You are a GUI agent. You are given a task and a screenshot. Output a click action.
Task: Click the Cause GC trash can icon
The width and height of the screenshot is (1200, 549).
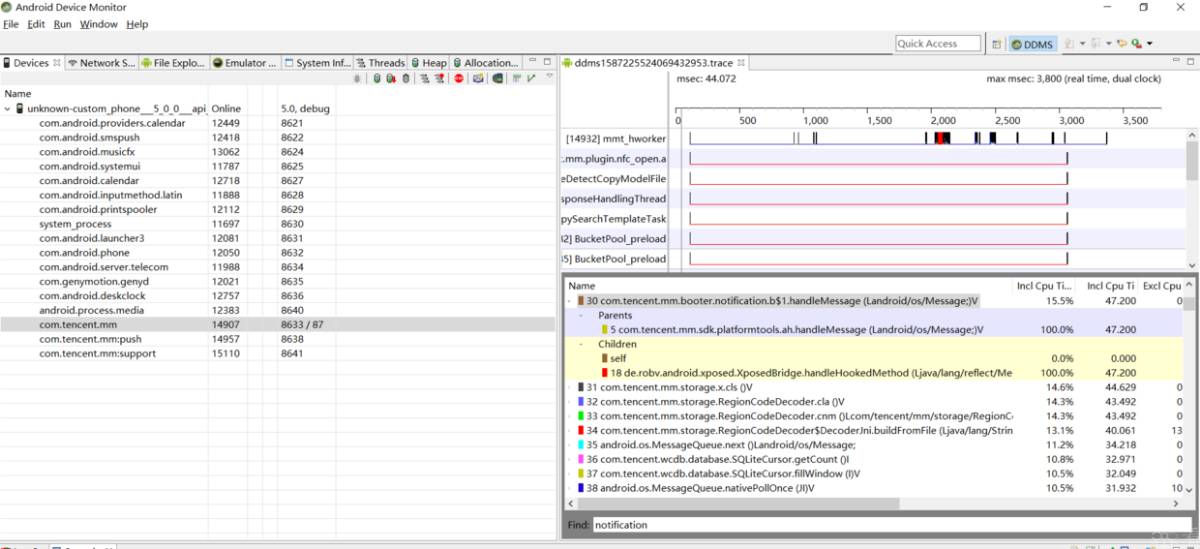[x=406, y=78]
